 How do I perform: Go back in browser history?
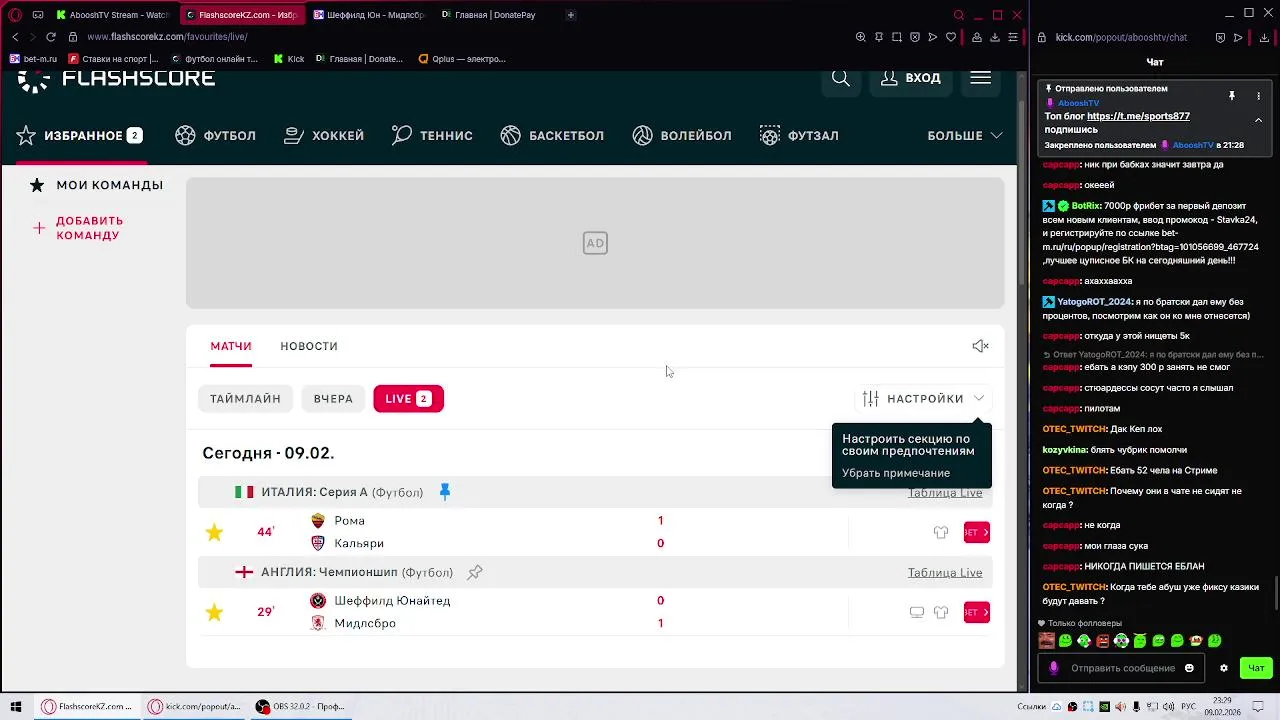[14, 37]
